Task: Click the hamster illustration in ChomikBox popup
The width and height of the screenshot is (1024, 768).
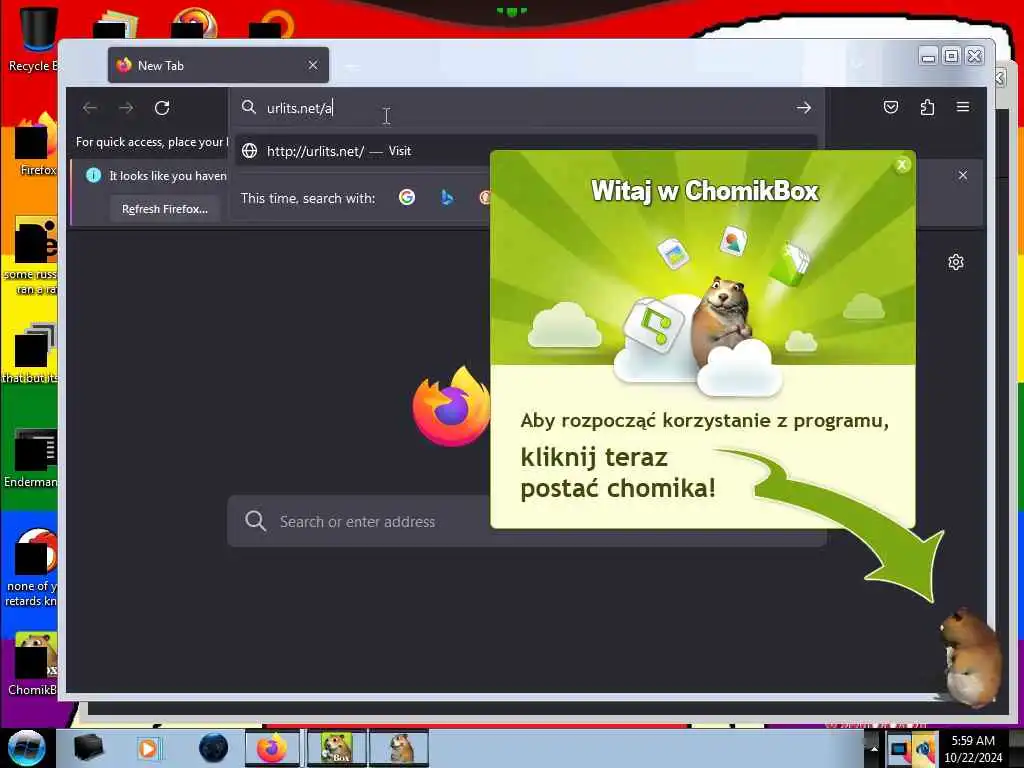Action: tap(722, 321)
